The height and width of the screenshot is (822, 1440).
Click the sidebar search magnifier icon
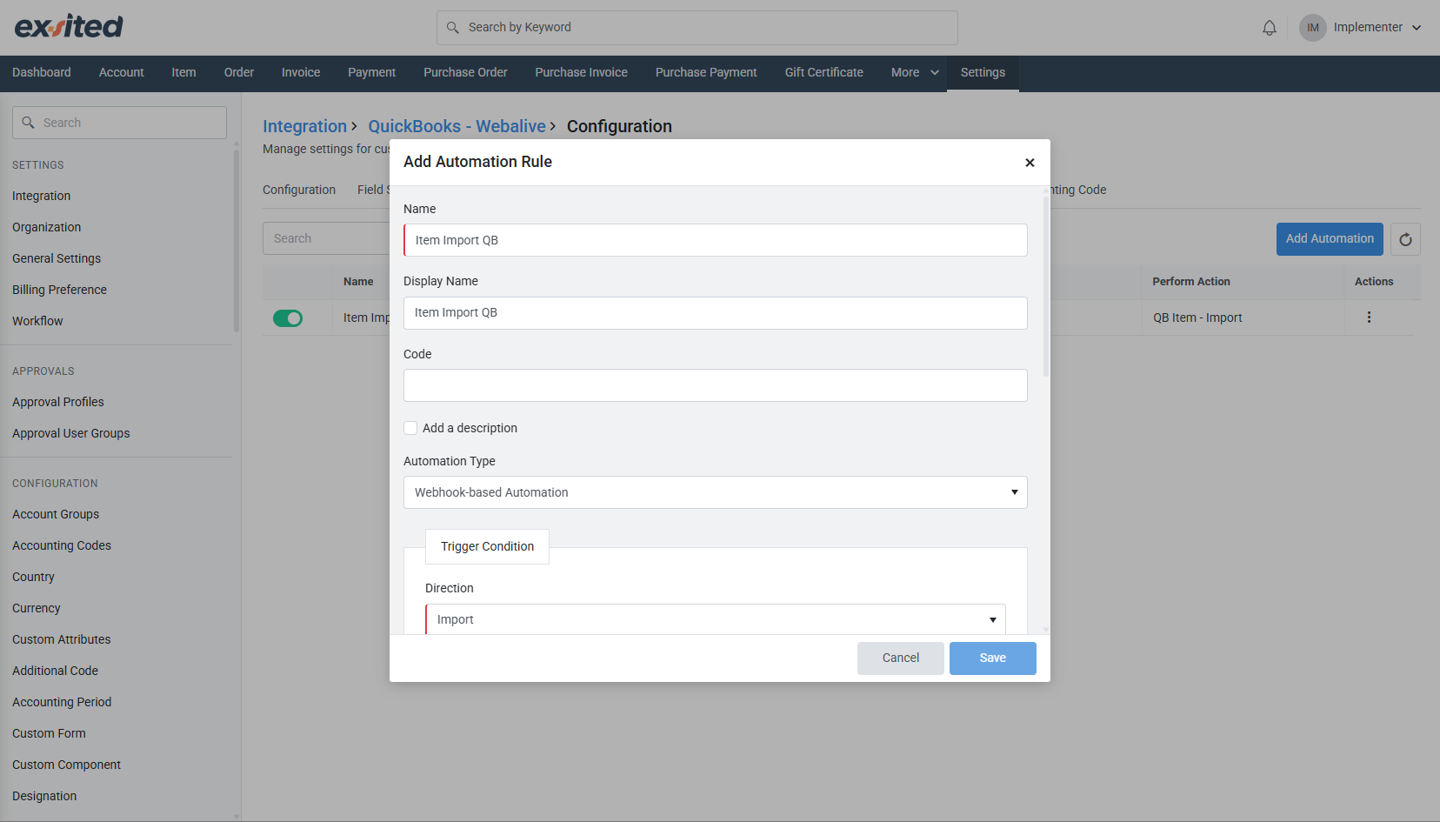point(28,123)
